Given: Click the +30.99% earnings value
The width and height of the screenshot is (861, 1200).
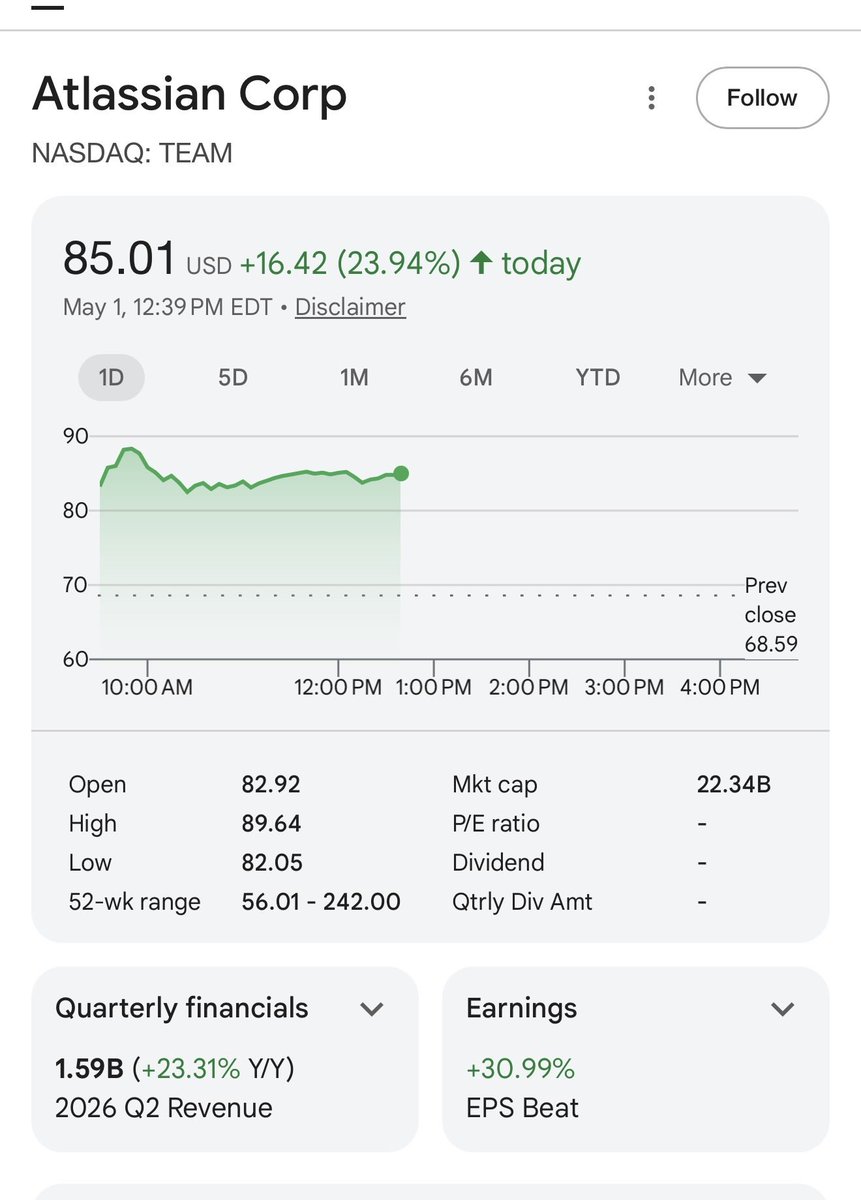Looking at the screenshot, I should [x=521, y=1069].
